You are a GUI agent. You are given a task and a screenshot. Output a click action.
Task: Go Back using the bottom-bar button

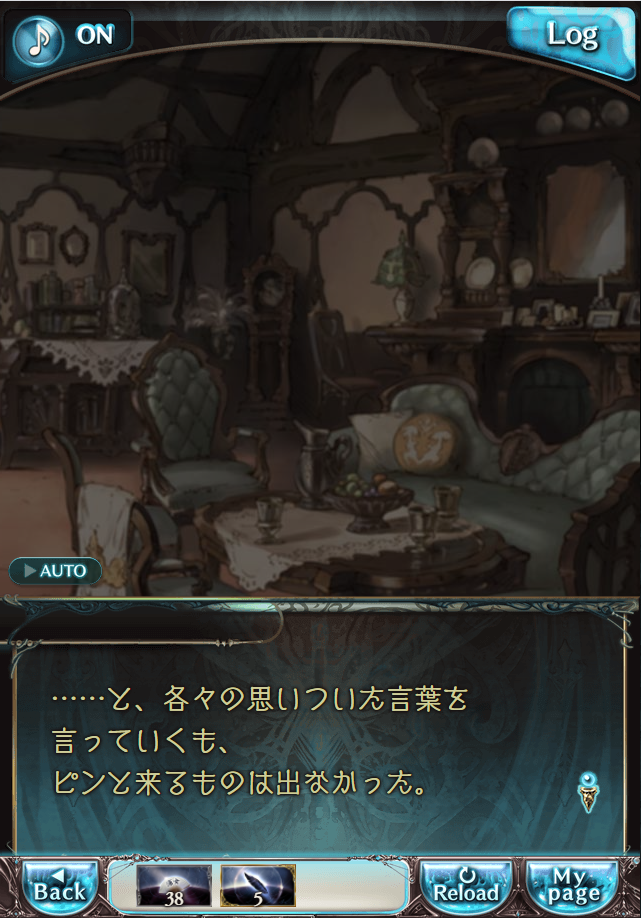pyautogui.click(x=59, y=888)
